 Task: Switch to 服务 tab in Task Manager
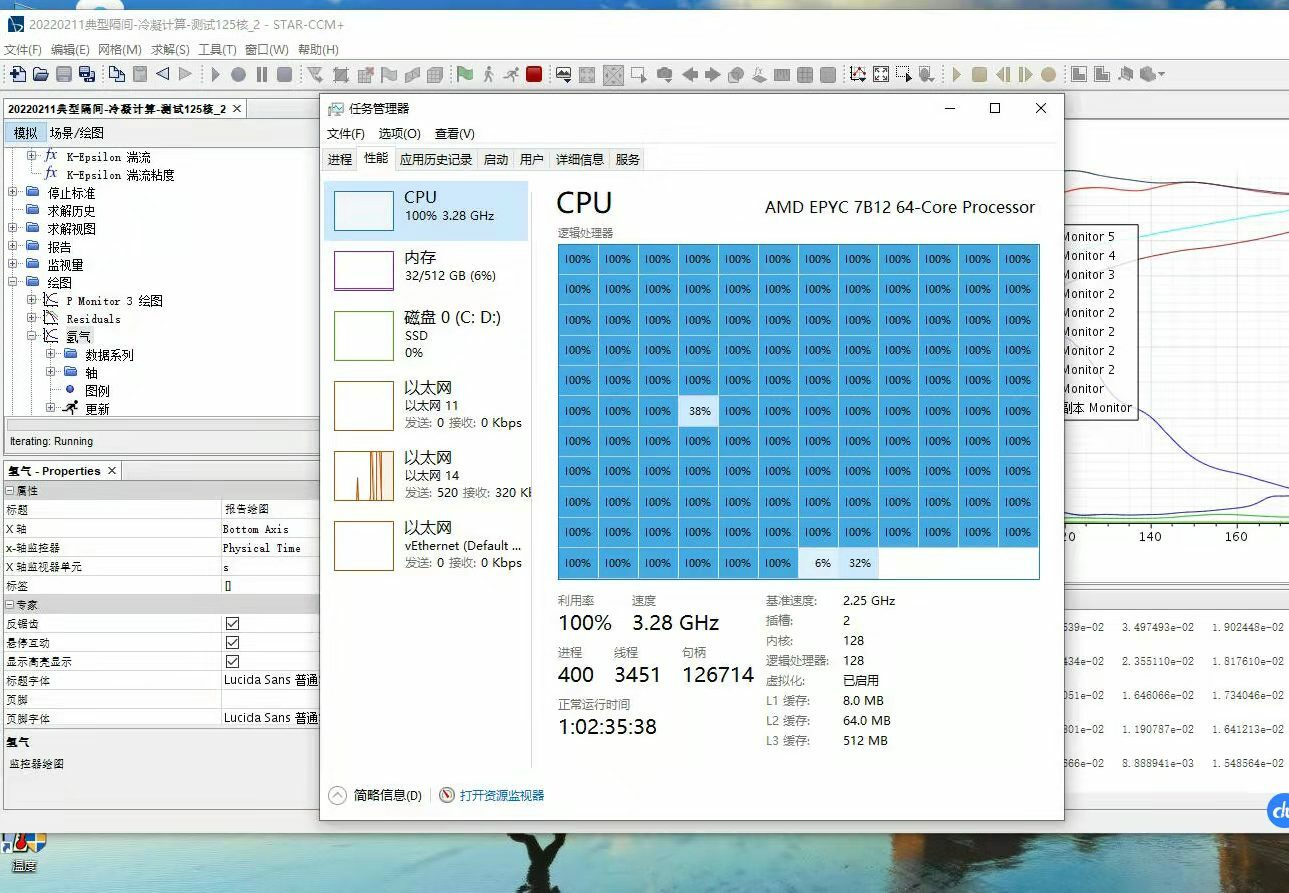[x=627, y=159]
